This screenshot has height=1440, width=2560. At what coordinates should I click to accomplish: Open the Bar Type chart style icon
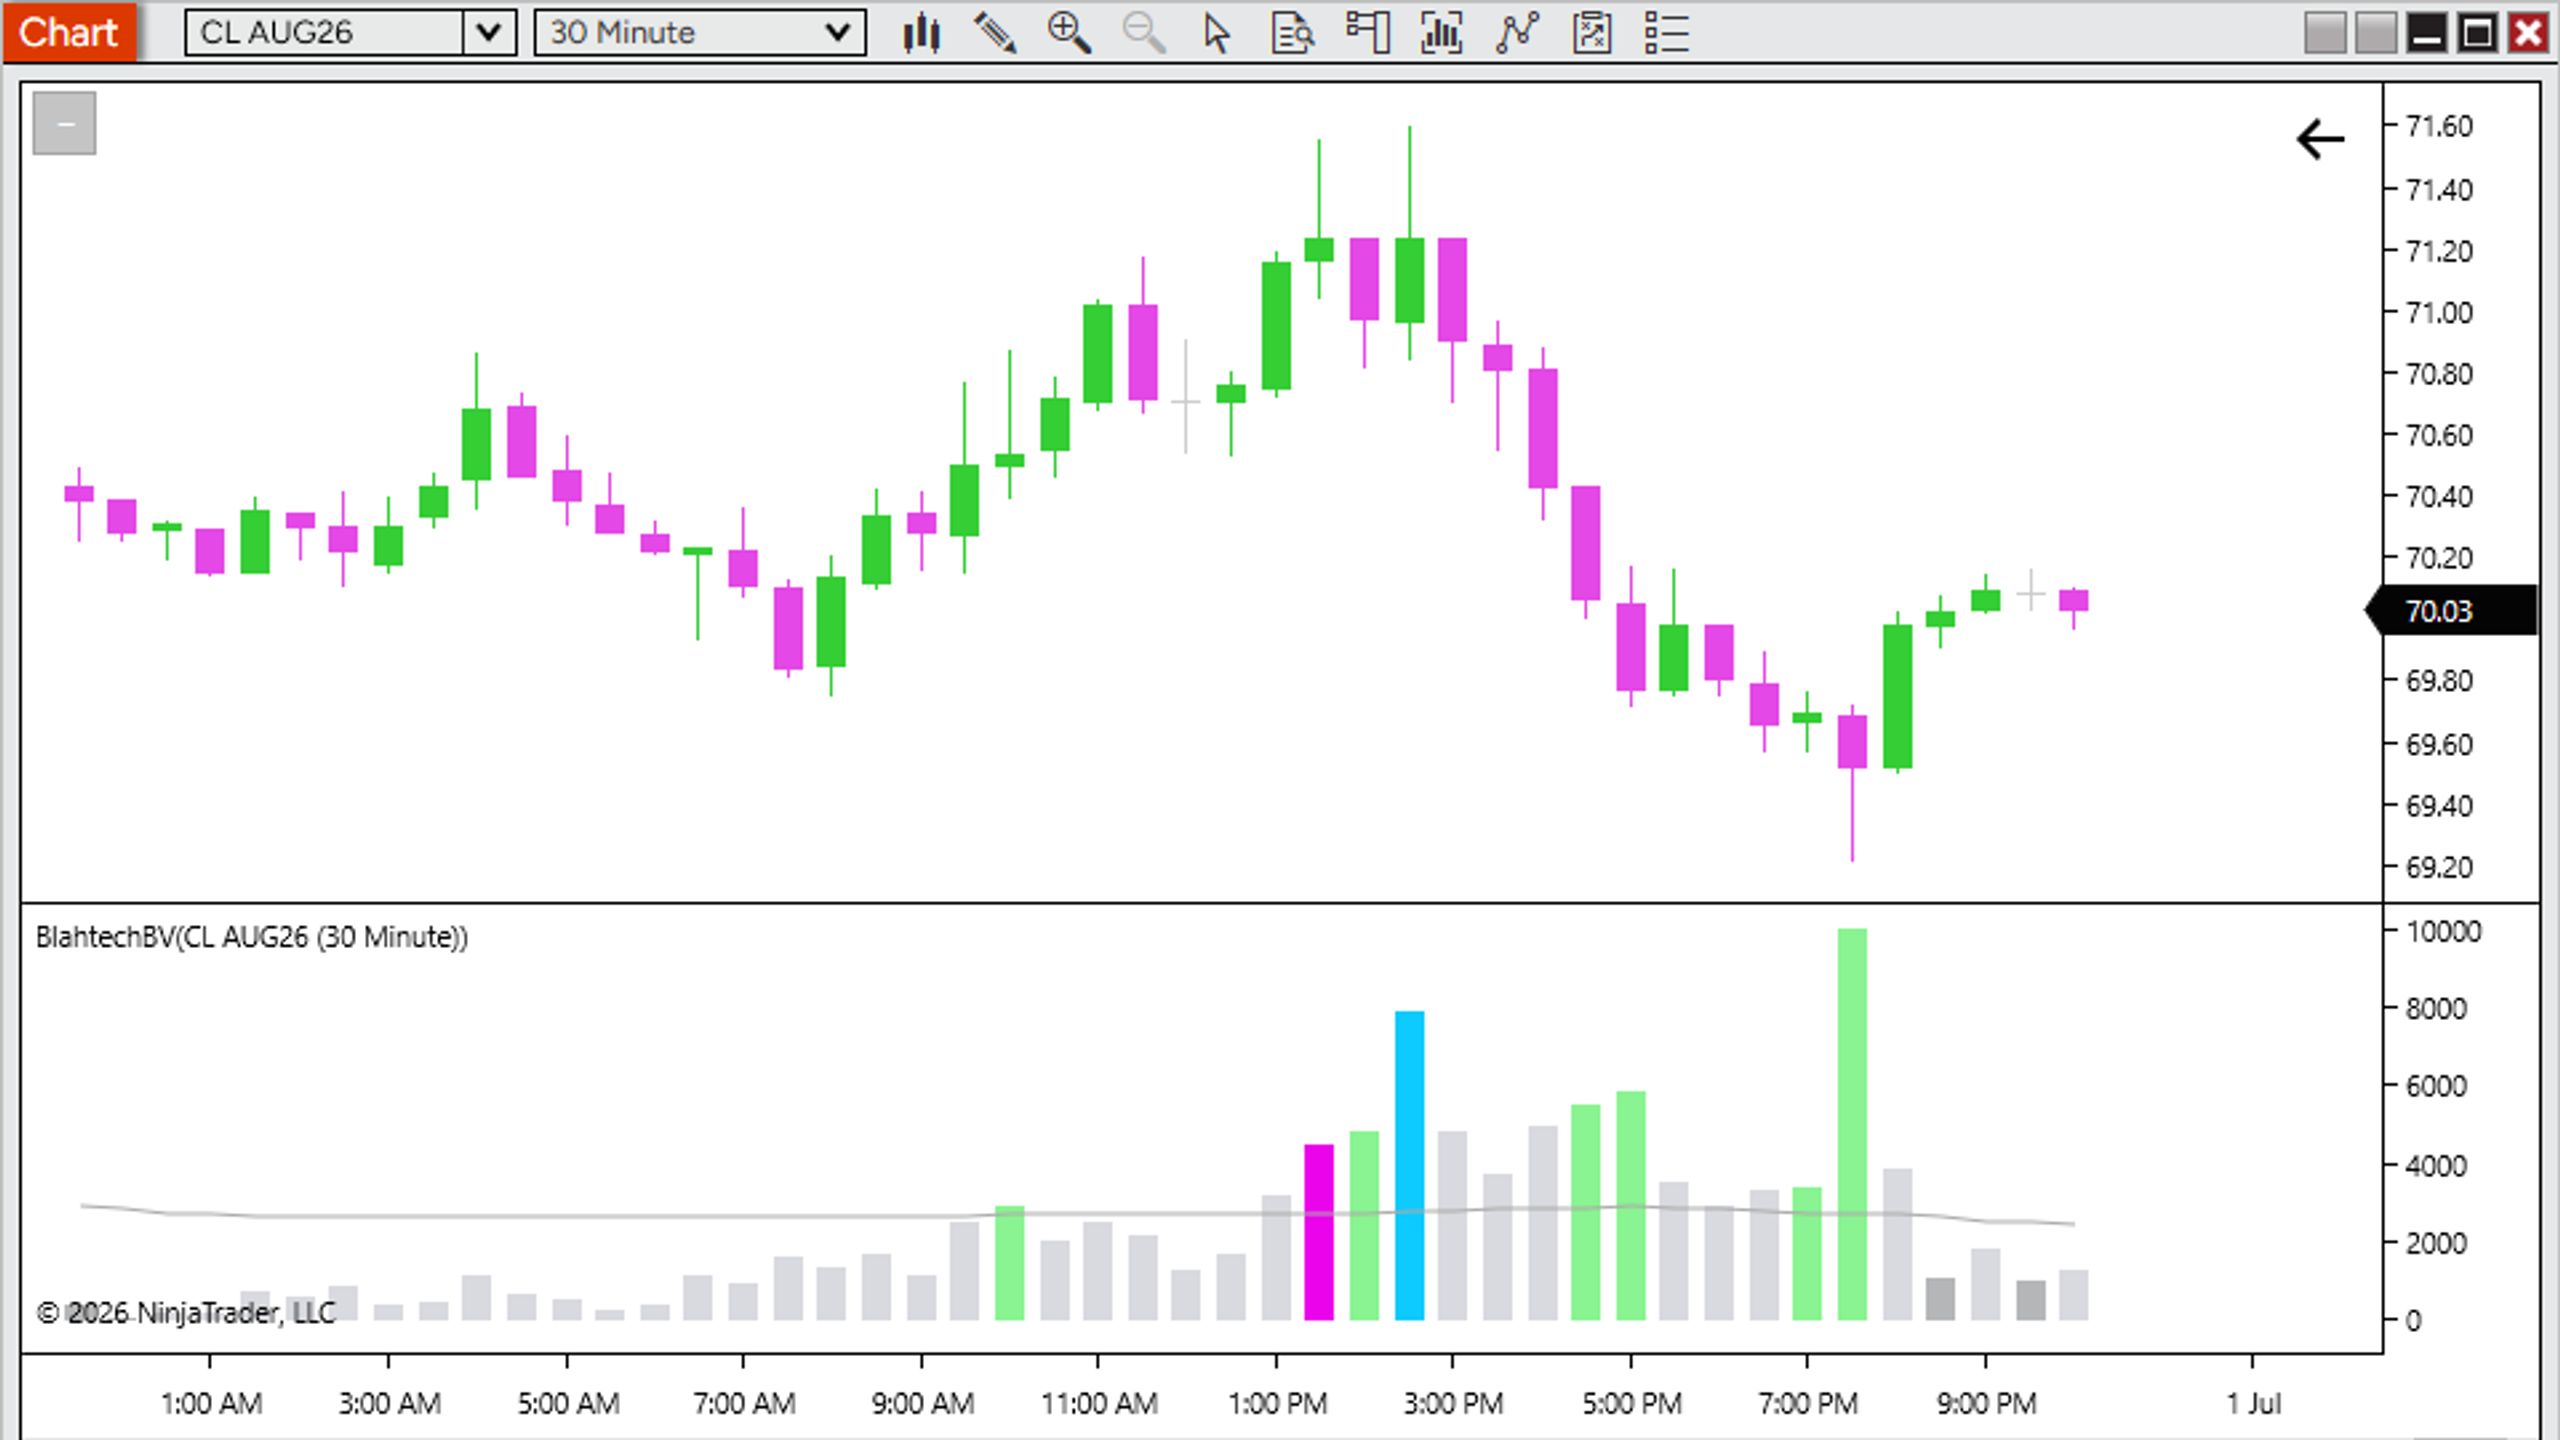[x=921, y=33]
